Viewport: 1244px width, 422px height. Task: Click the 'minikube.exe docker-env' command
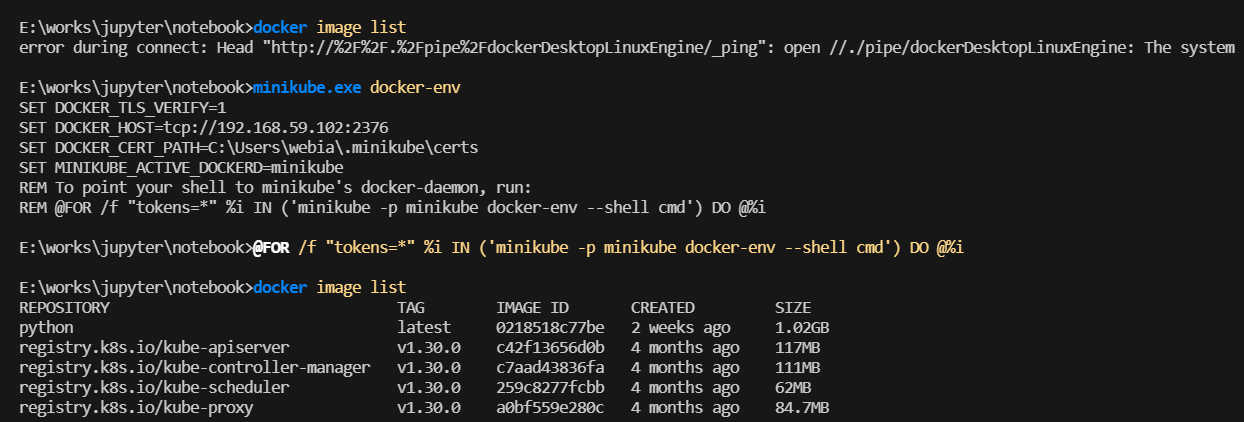[x=357, y=87]
